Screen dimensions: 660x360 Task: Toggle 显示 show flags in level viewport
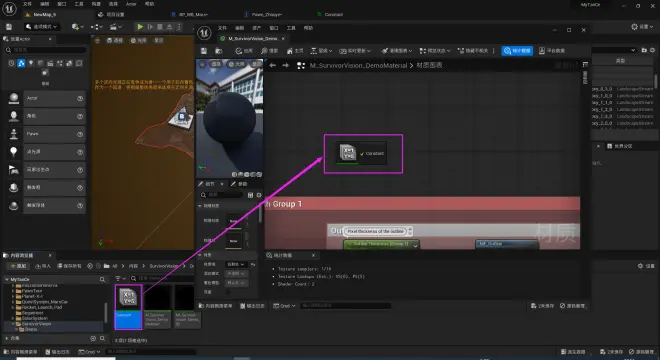pos(159,41)
